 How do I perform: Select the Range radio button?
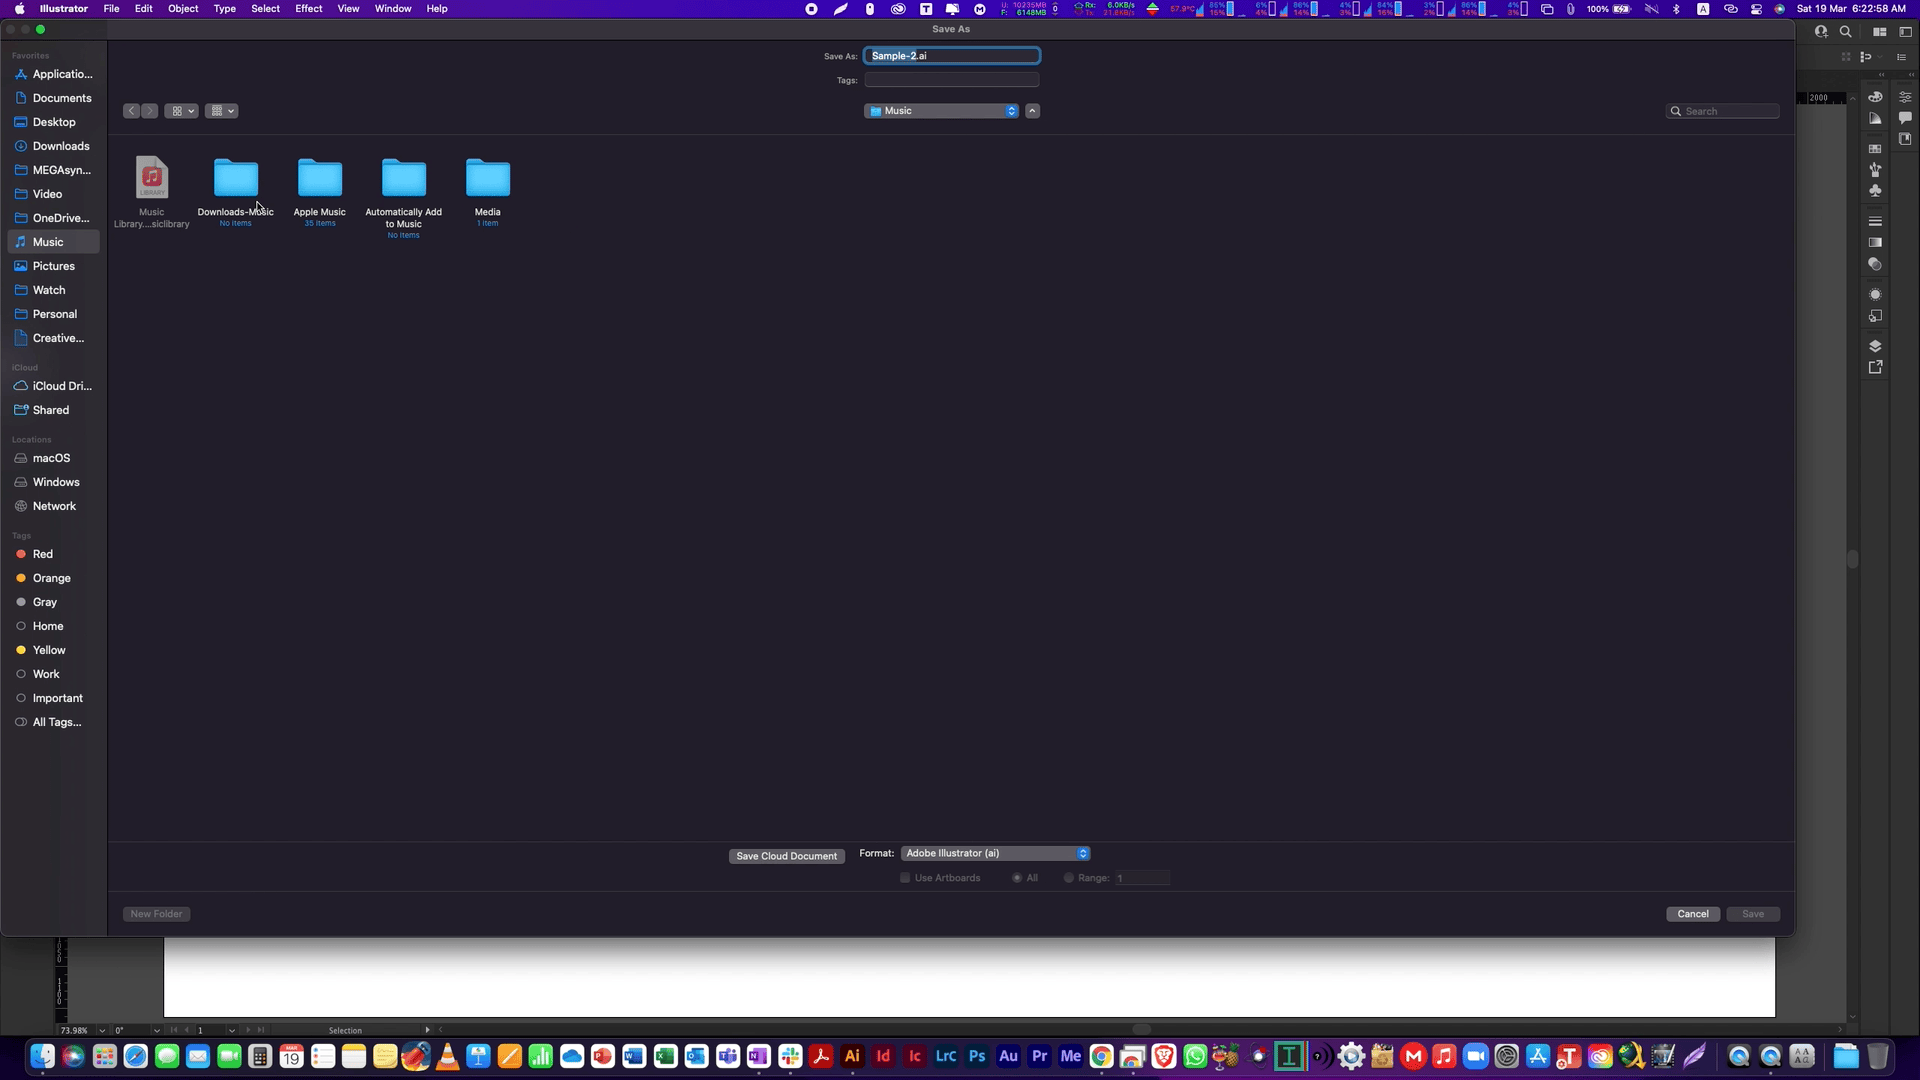point(1069,878)
